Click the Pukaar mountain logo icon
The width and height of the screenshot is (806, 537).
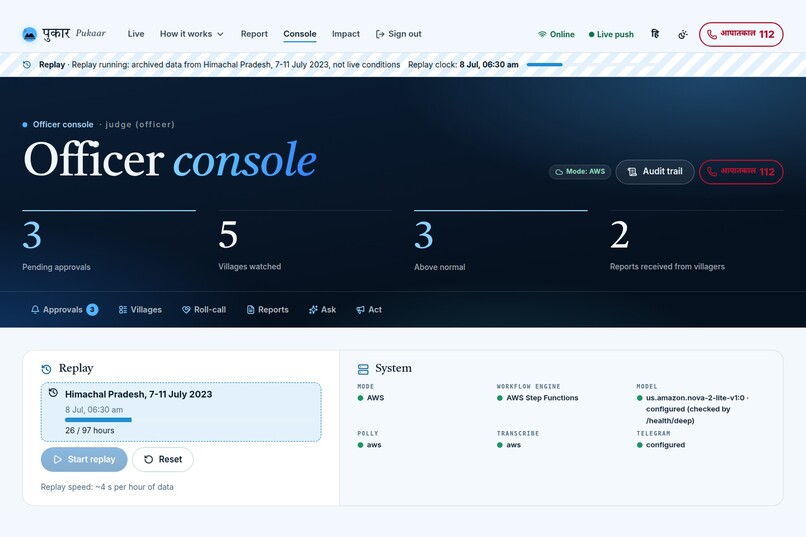coord(30,34)
